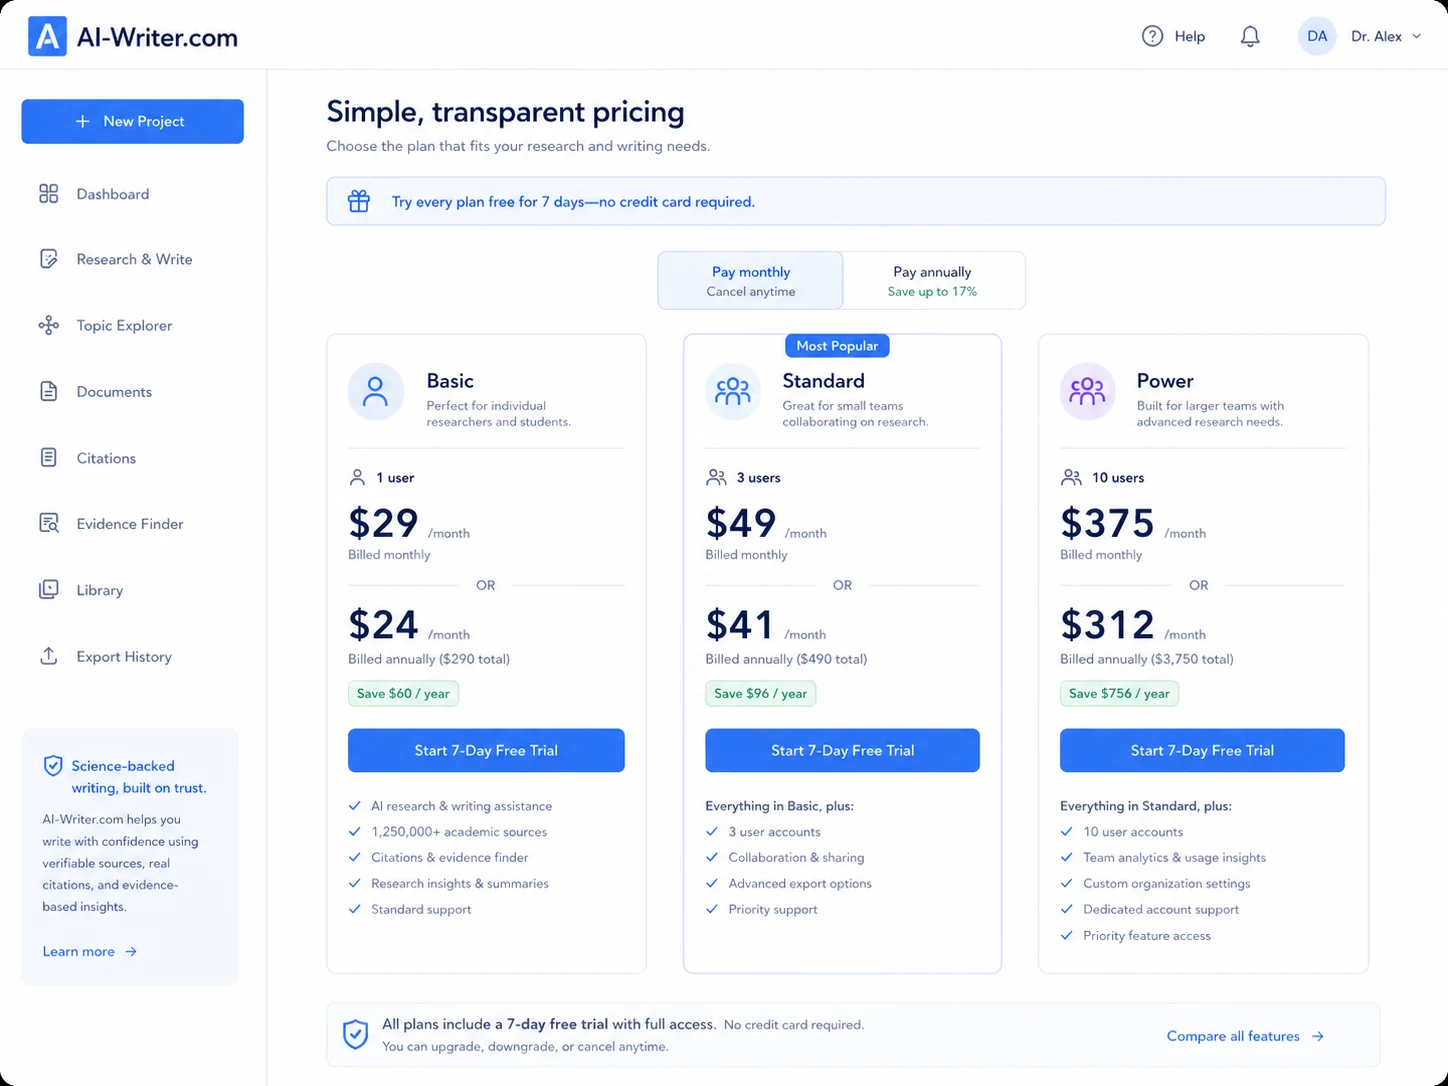This screenshot has width=1448, height=1086.
Task: Click 'Billed annually ($490 total)' text
Action: click(x=786, y=659)
